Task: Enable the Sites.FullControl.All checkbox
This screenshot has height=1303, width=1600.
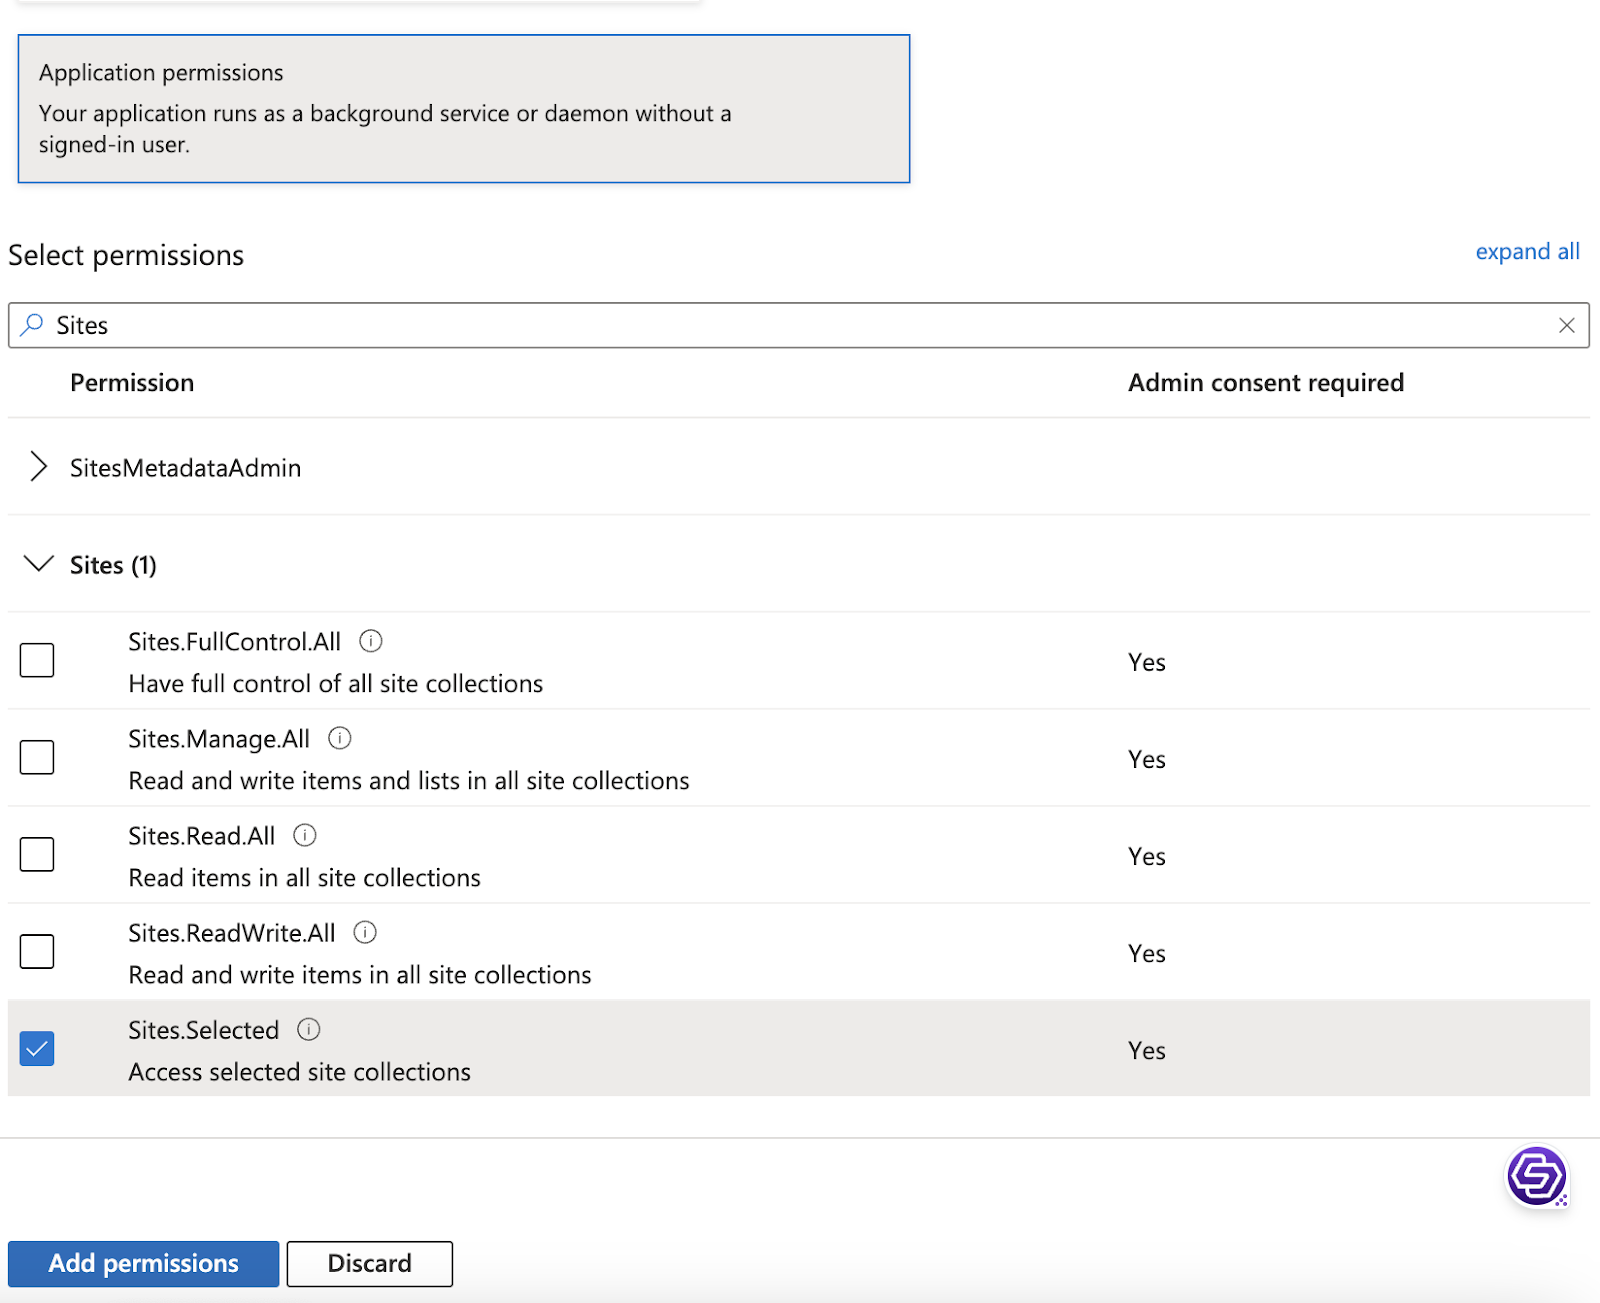Action: (x=37, y=660)
